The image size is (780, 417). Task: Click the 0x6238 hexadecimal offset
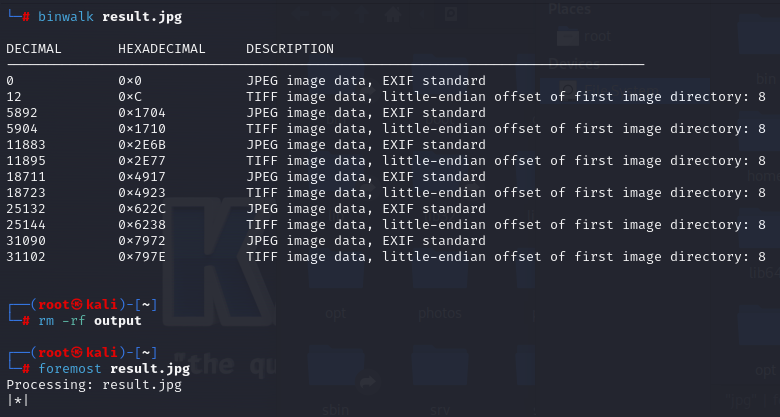pyautogui.click(x=142, y=224)
